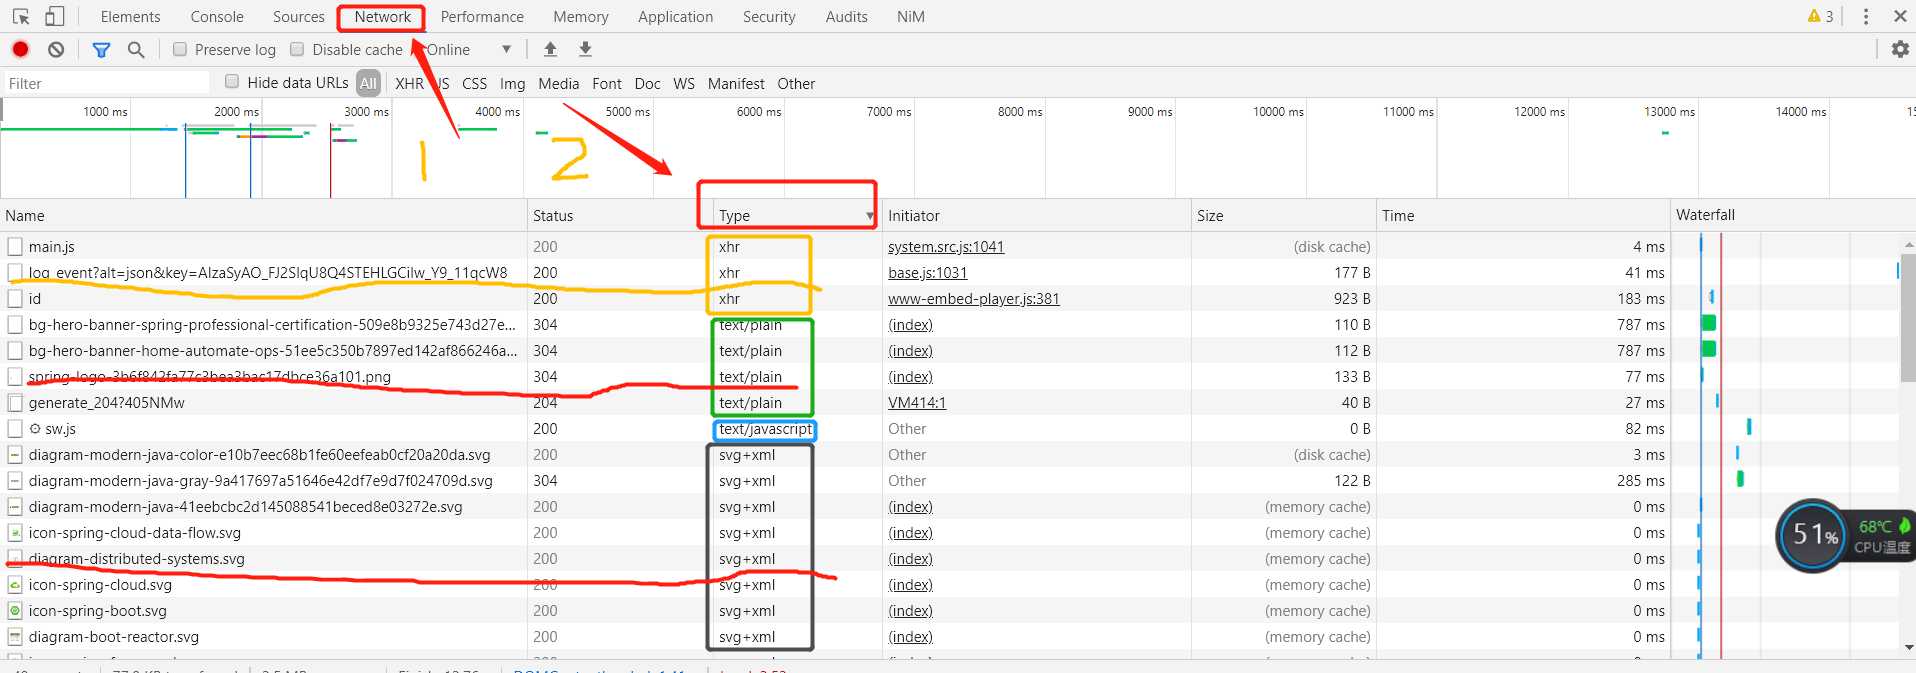Enable Preserve log checkbox
Image resolution: width=1916 pixels, height=673 pixels.
point(180,49)
